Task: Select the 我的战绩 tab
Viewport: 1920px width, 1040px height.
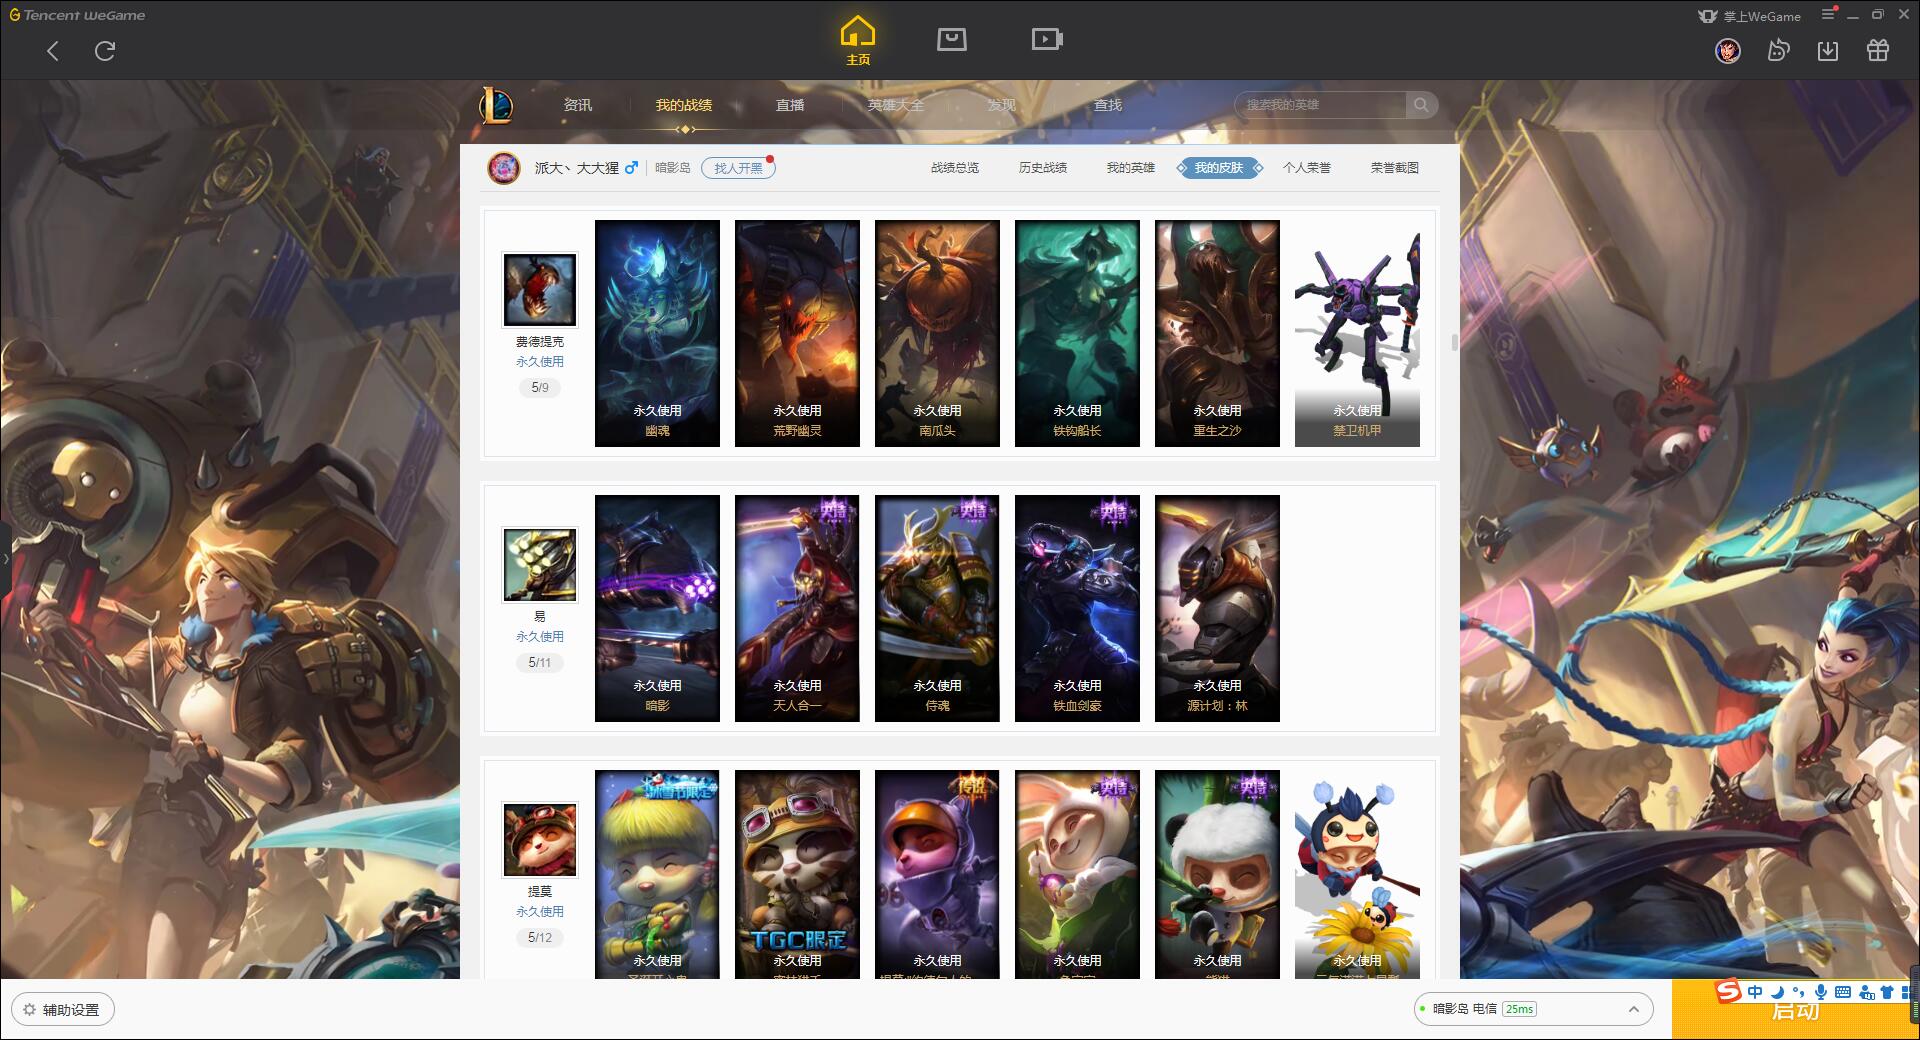Action: 684,105
